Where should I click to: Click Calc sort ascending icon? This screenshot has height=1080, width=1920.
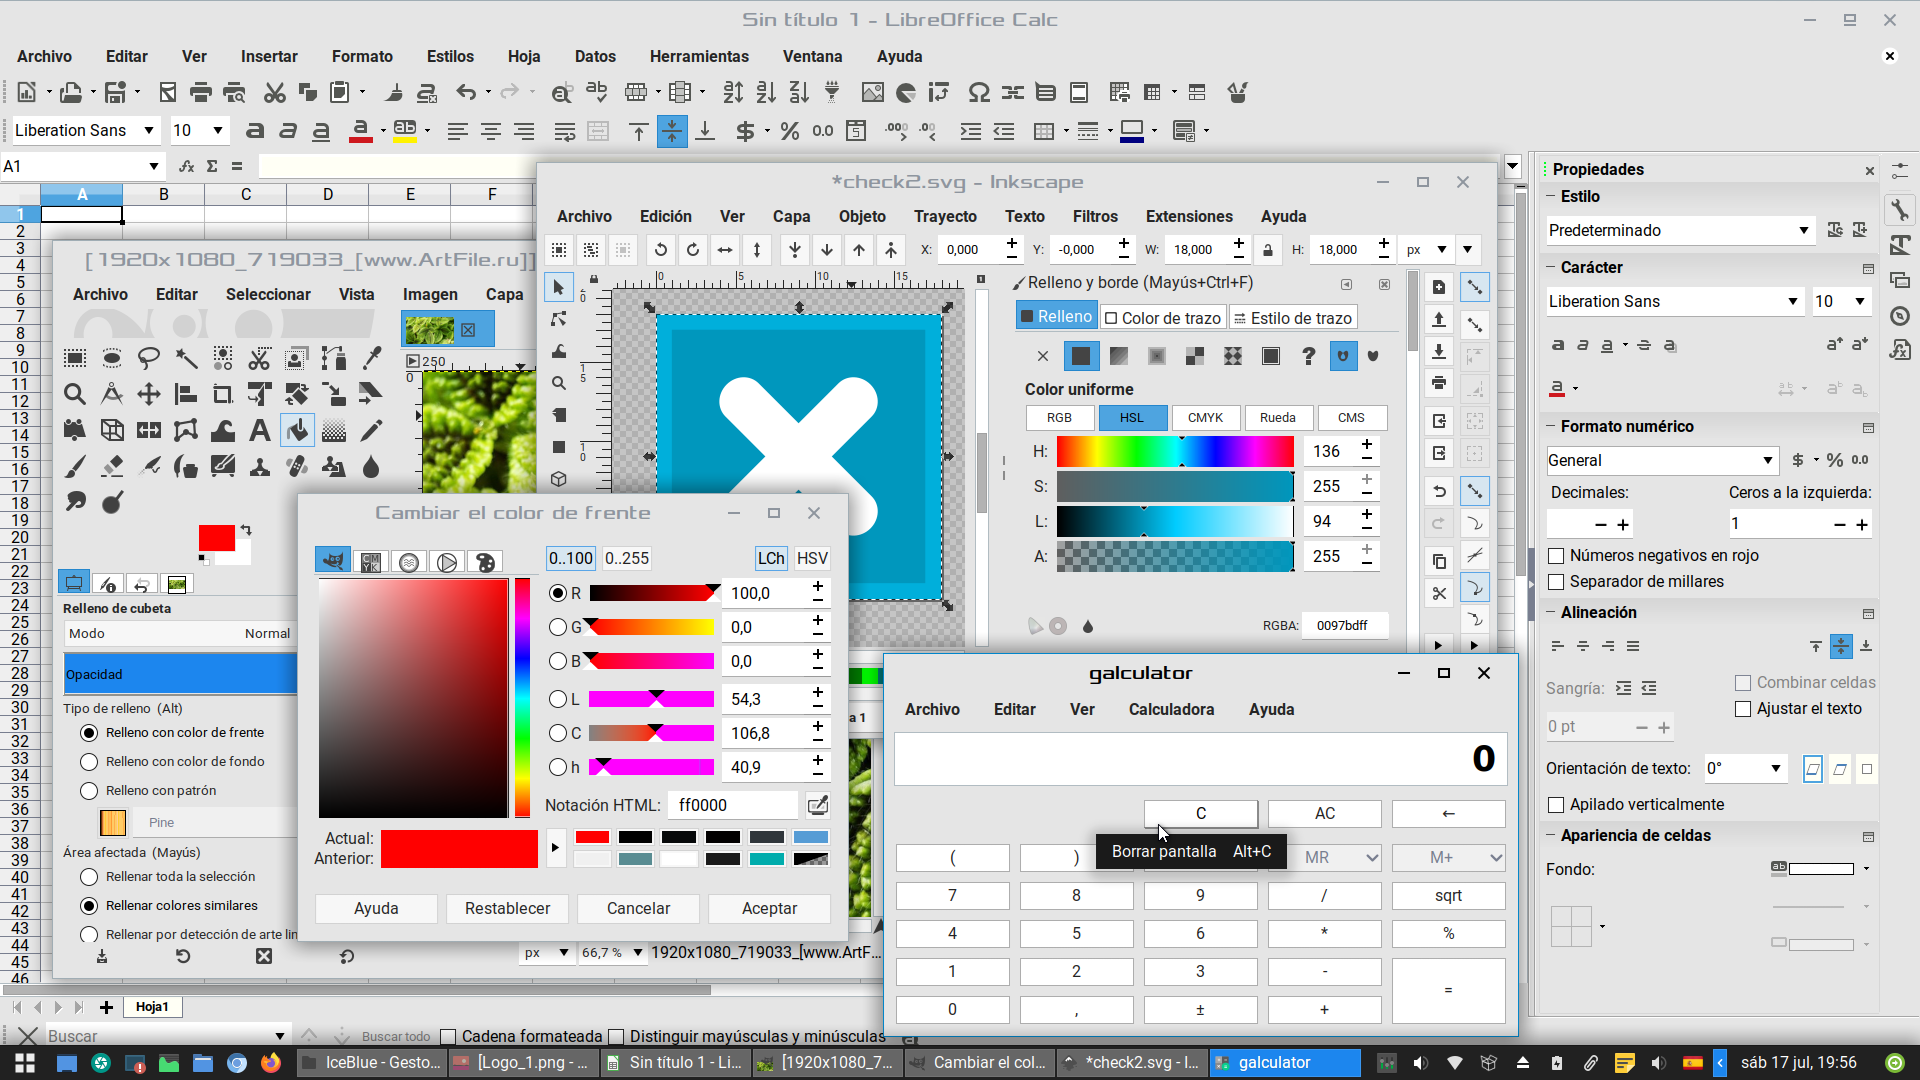pyautogui.click(x=766, y=93)
